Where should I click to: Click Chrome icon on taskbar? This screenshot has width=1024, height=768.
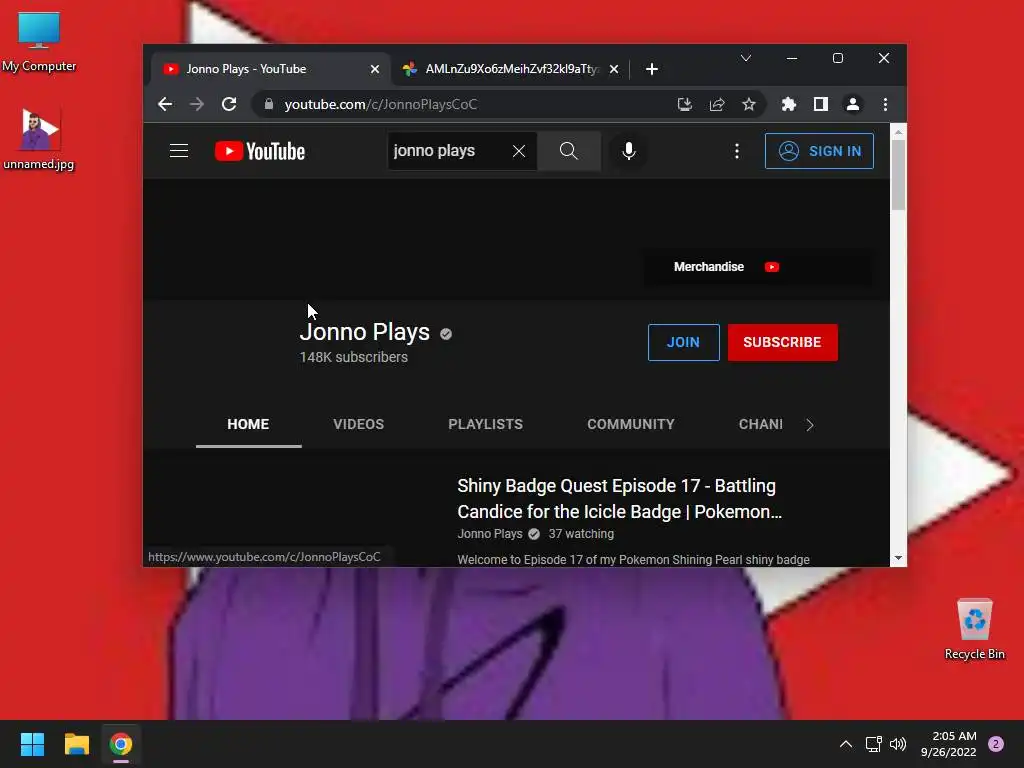[x=121, y=744]
